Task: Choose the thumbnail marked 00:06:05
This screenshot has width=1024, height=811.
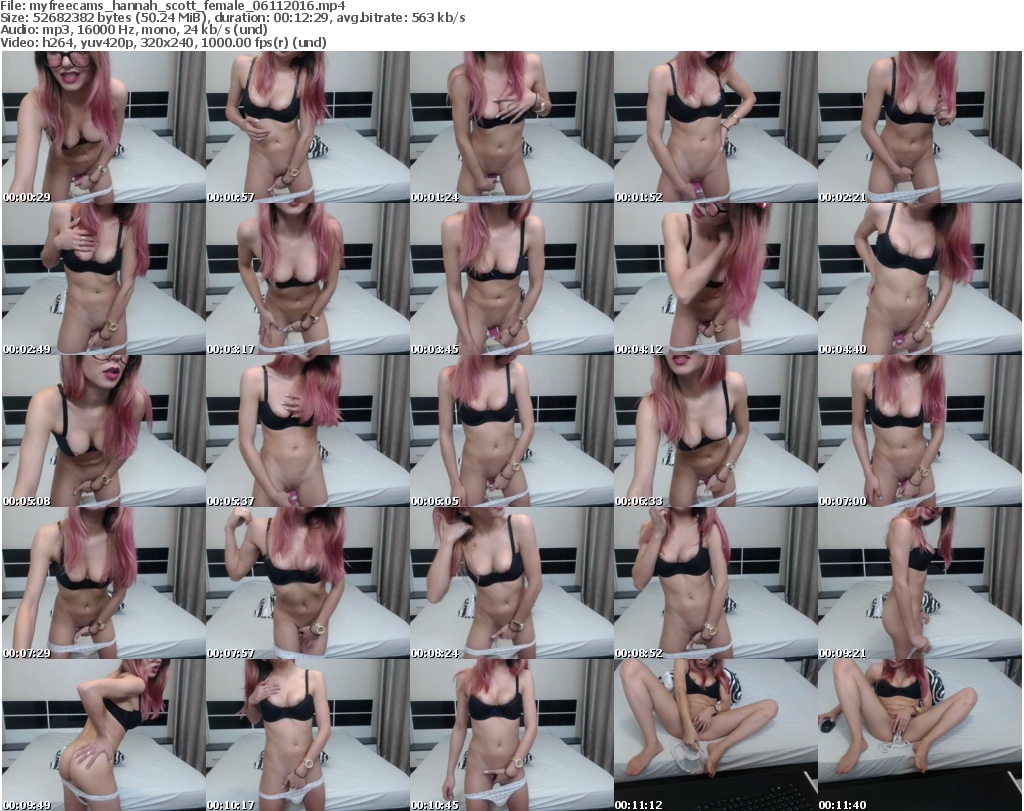Action: [511, 431]
